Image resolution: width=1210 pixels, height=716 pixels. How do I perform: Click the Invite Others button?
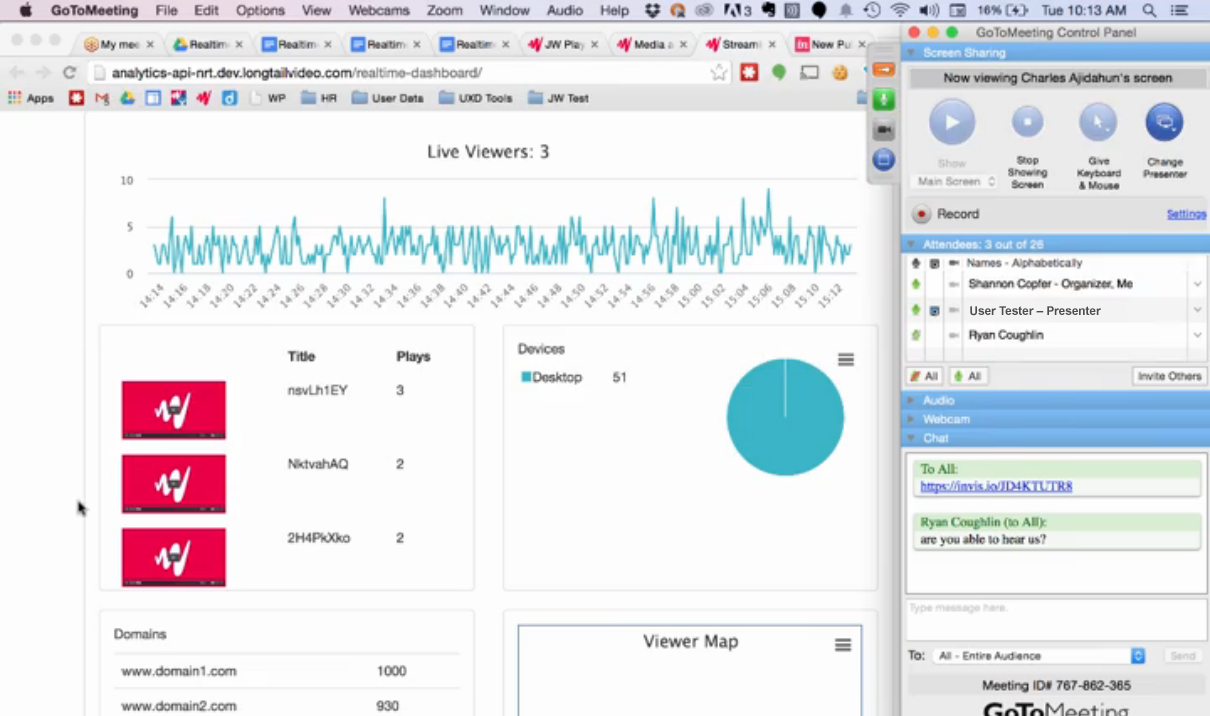click(1168, 376)
